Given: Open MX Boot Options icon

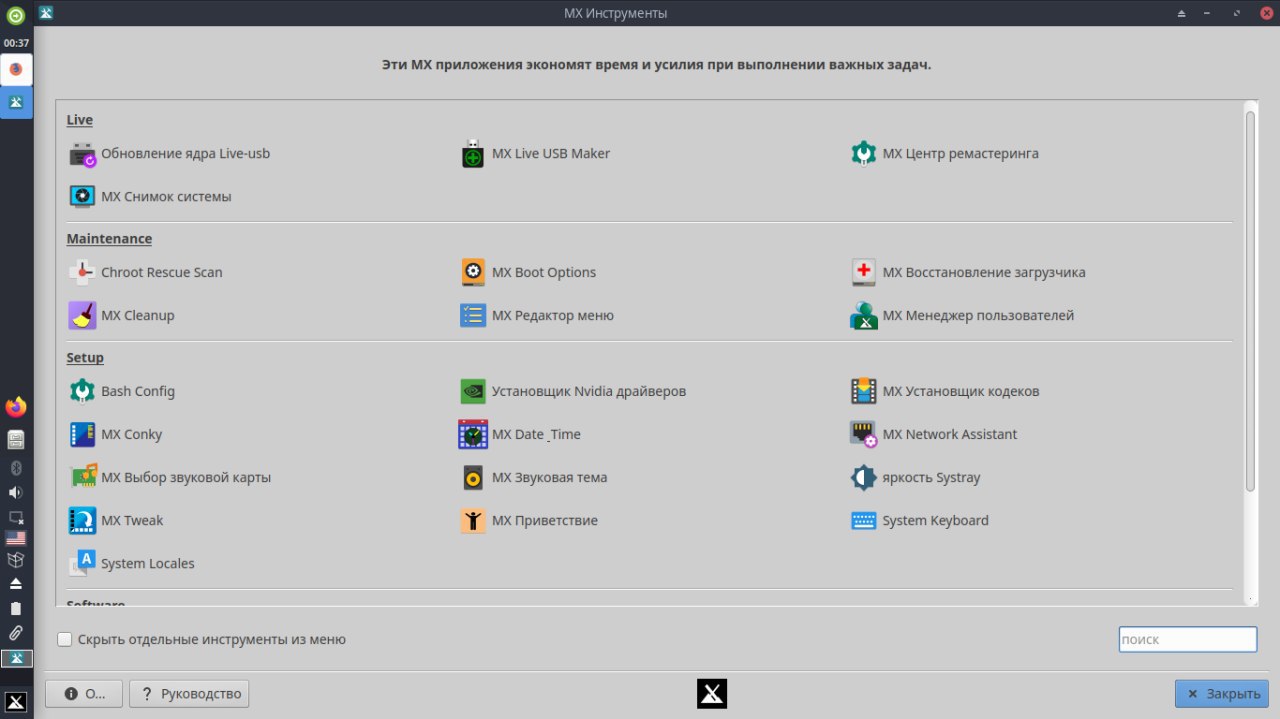Looking at the screenshot, I should [x=473, y=273].
